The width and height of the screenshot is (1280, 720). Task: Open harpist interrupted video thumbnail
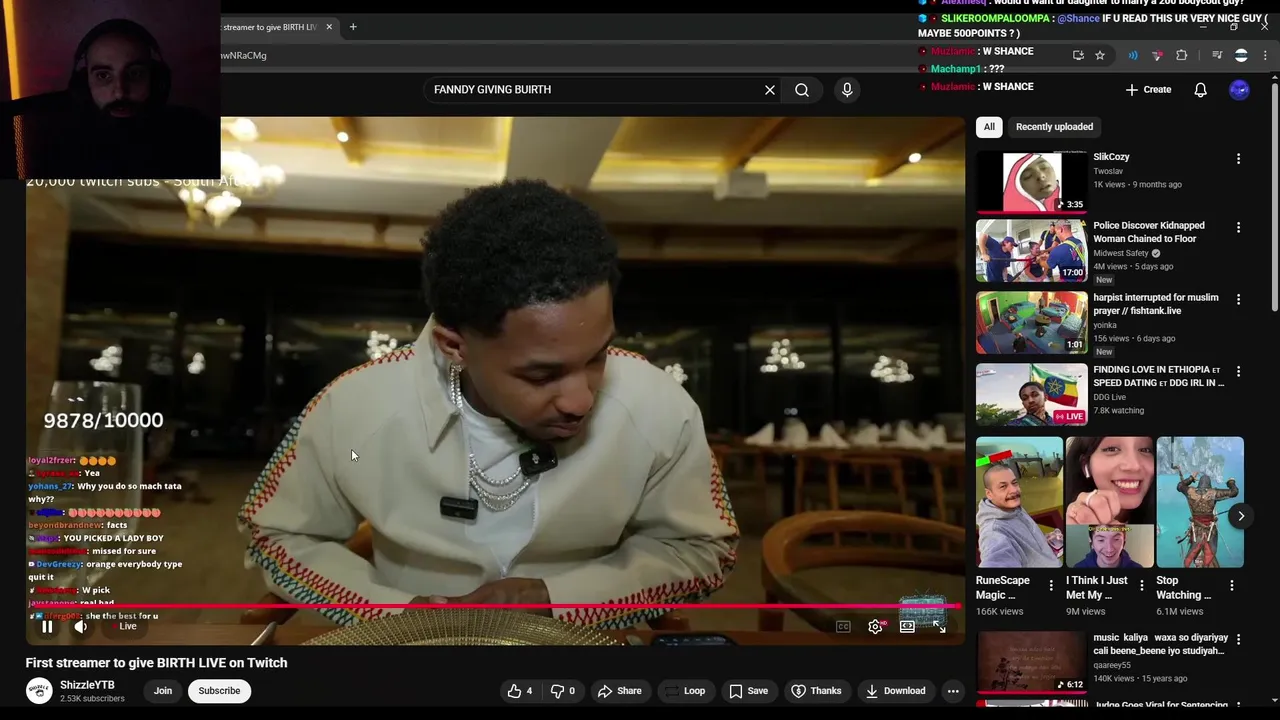coord(1031,323)
